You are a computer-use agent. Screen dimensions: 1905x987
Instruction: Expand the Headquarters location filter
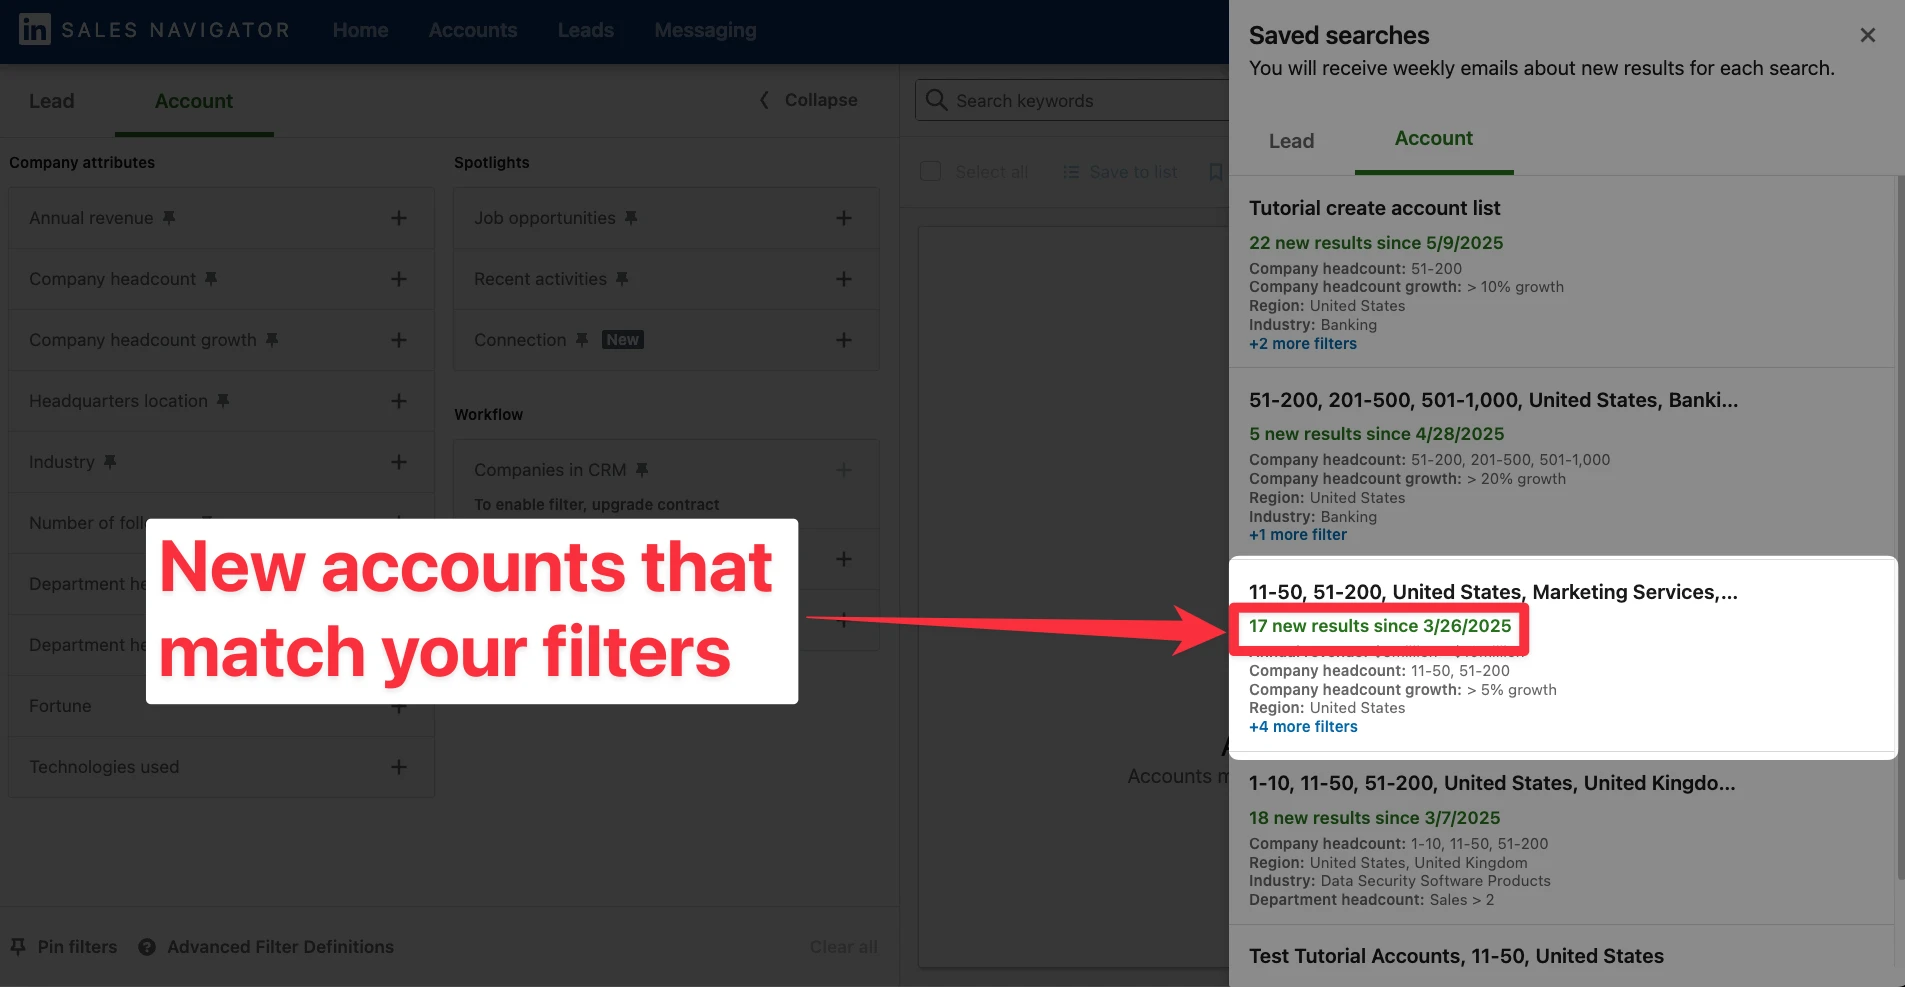point(398,401)
